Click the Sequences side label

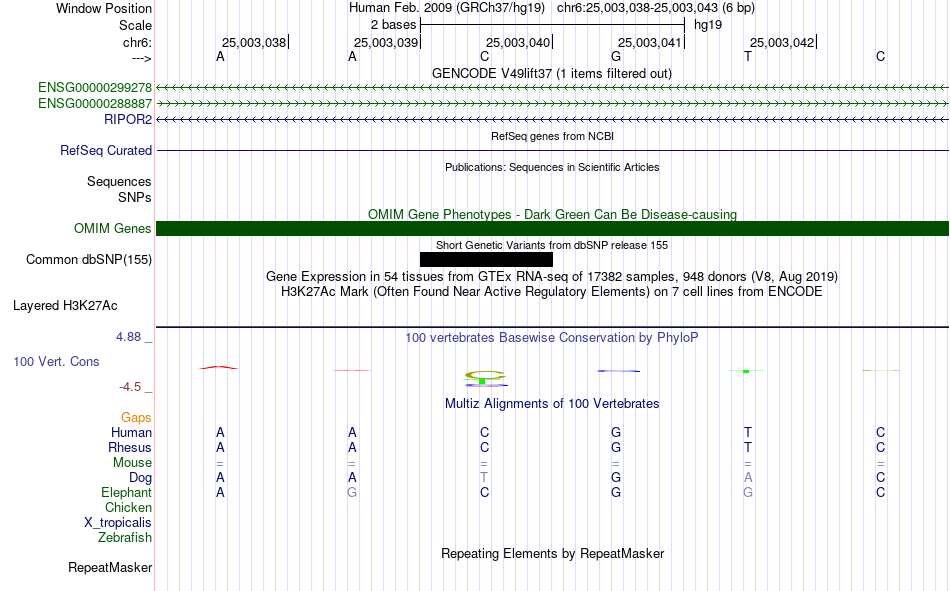point(119,181)
